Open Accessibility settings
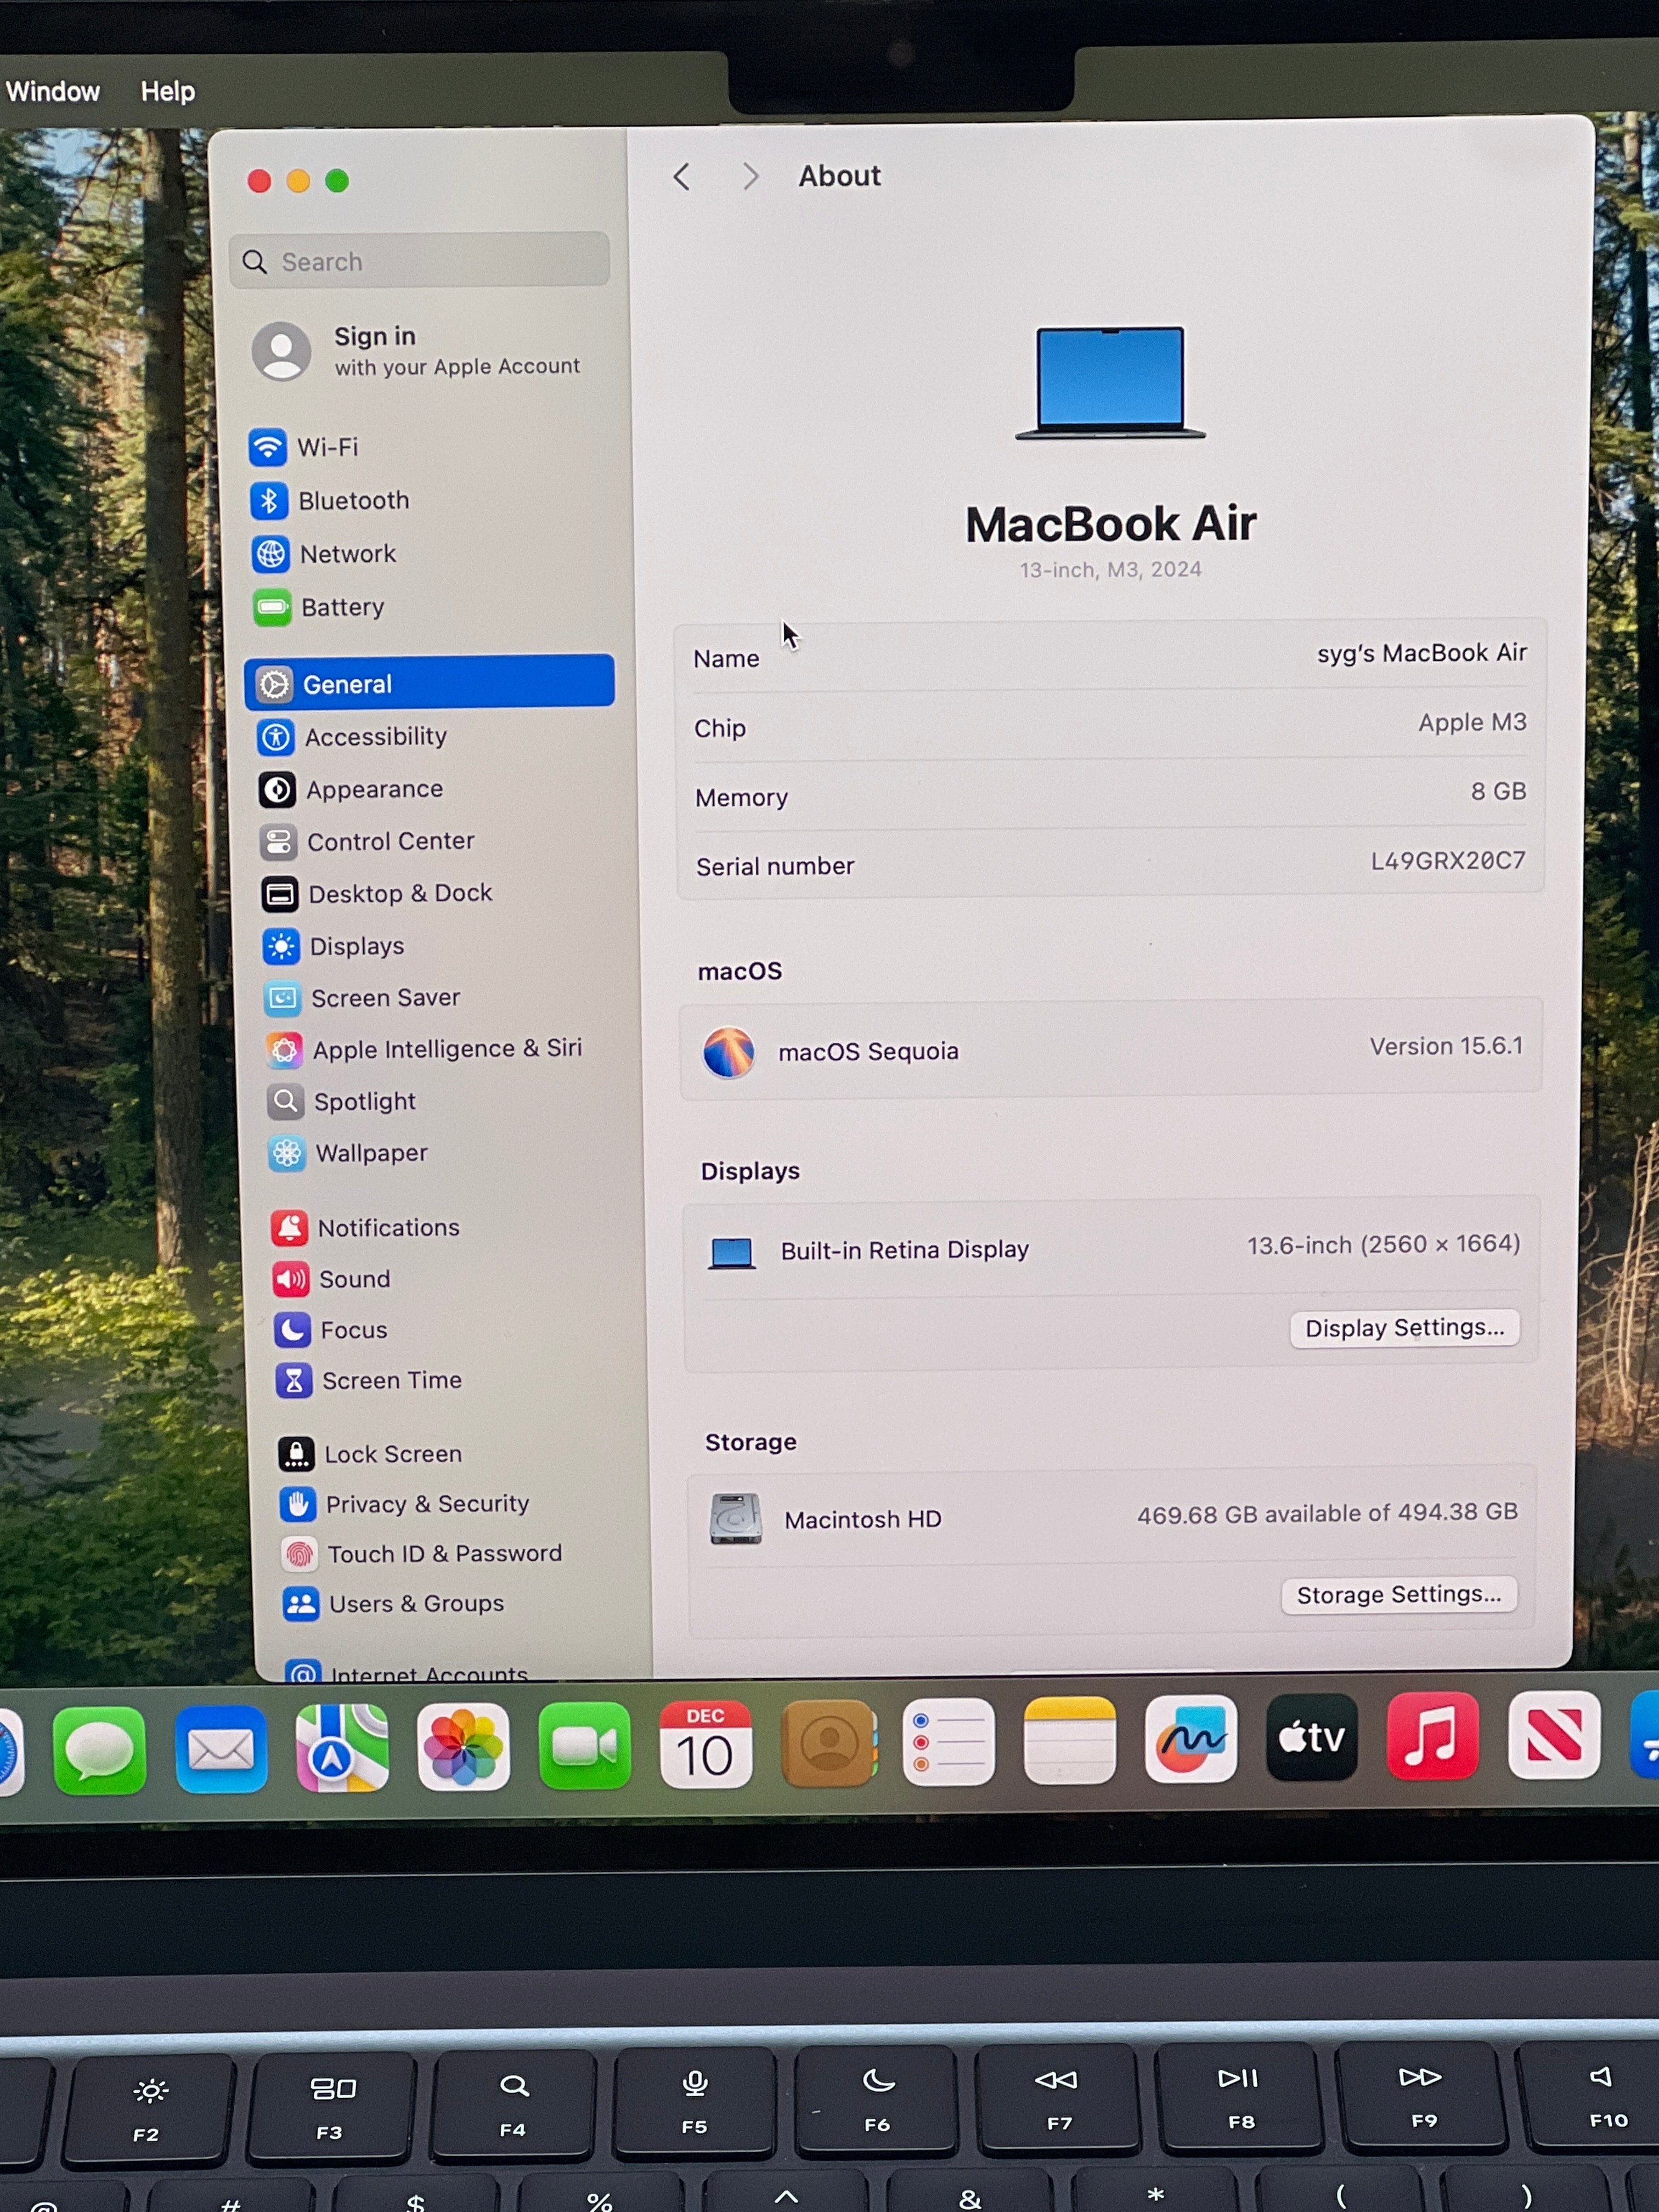Viewport: 1659px width, 2212px height. tap(352, 737)
